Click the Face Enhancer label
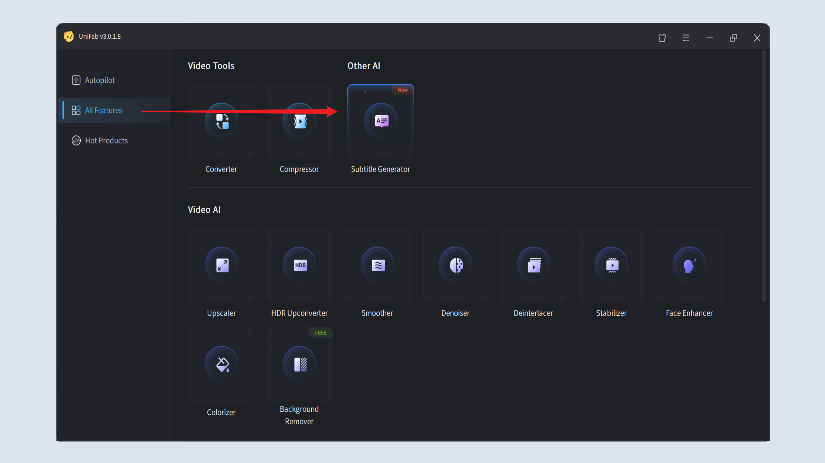Viewport: 825px width, 463px height. [x=689, y=313]
